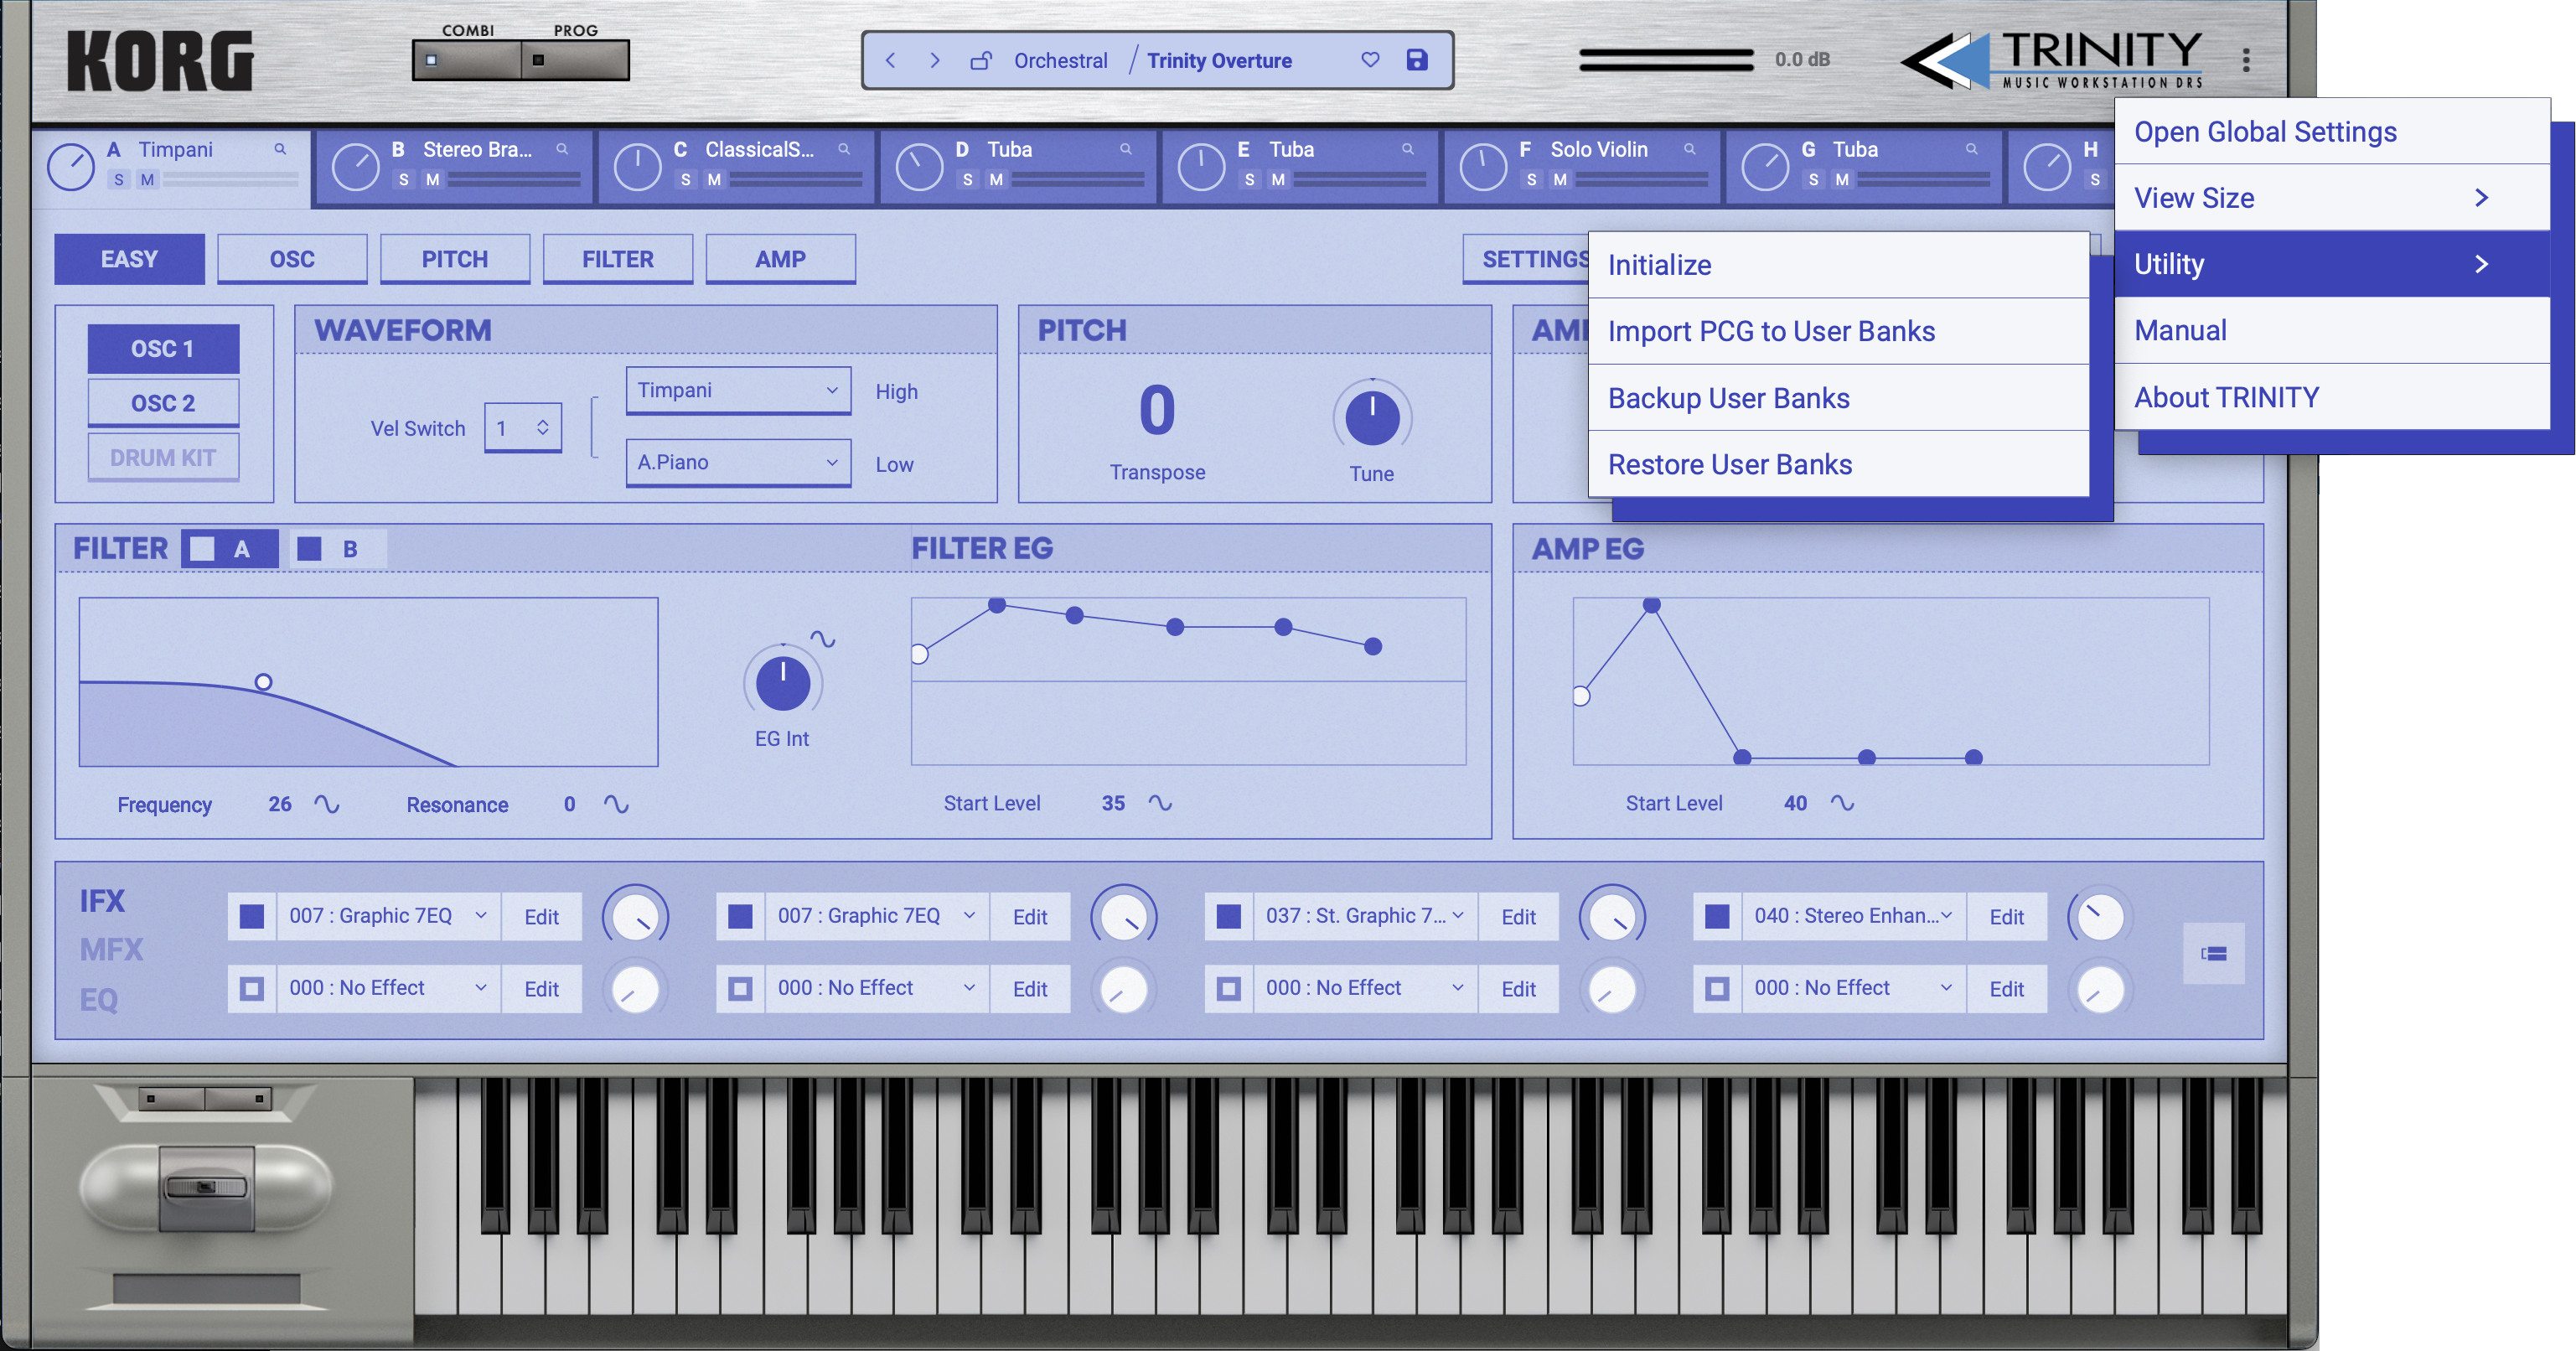Viewport: 2576px width, 1351px height.
Task: Search programs for timbre B Stereo Bra...
Action: (x=562, y=149)
